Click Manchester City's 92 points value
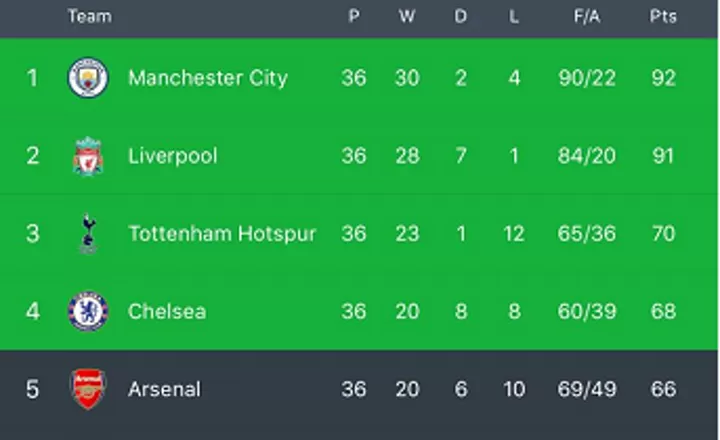720x440 pixels. 663,78
